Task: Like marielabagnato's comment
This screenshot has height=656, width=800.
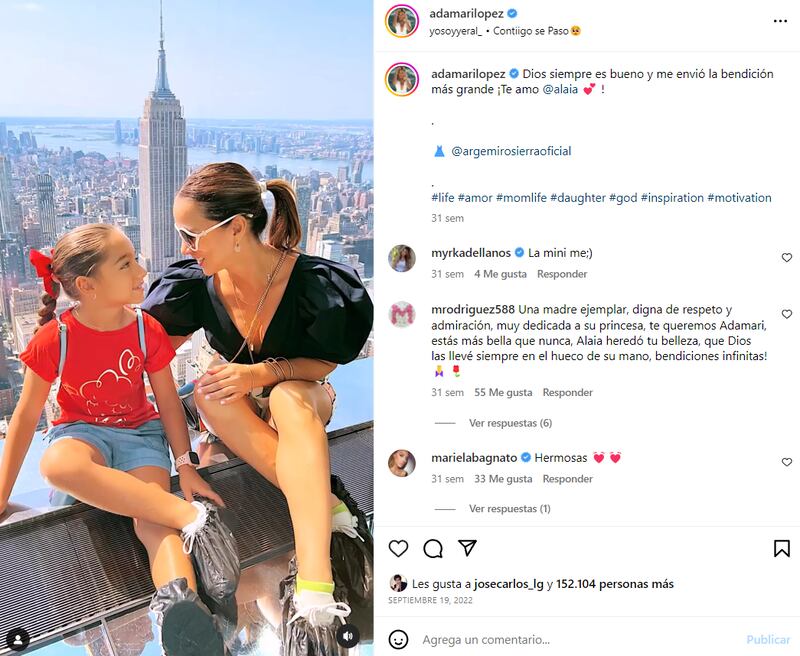Action: (x=787, y=462)
